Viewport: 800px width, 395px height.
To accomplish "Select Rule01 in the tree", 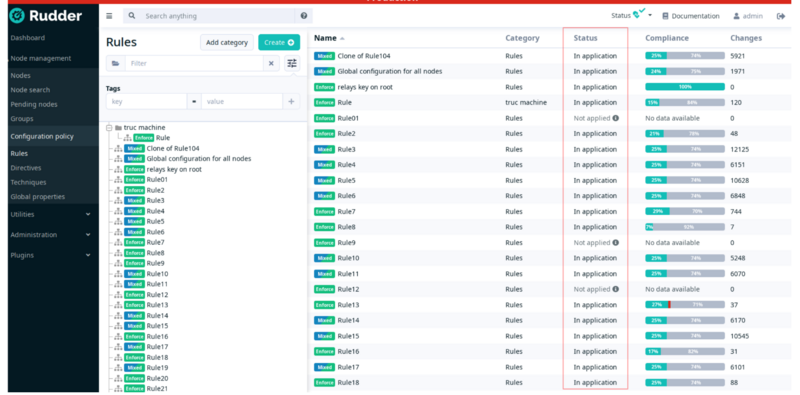I will 157,180.
